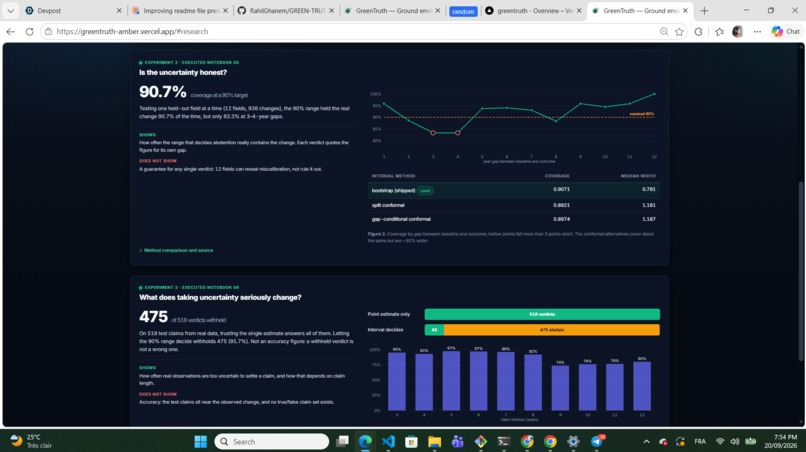Open Visual Studio Code from taskbar

pos(388,441)
